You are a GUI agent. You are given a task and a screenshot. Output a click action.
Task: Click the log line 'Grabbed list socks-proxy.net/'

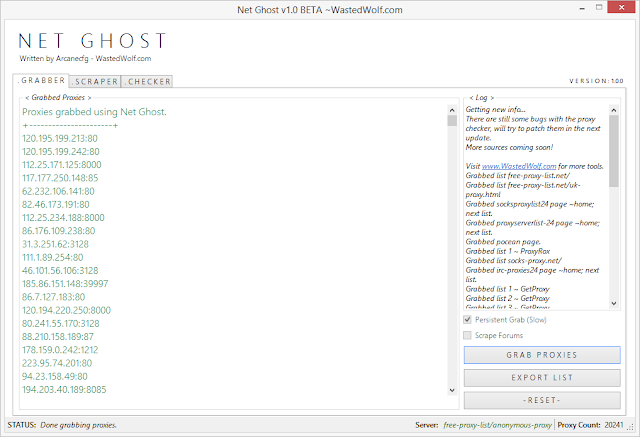(x=513, y=260)
